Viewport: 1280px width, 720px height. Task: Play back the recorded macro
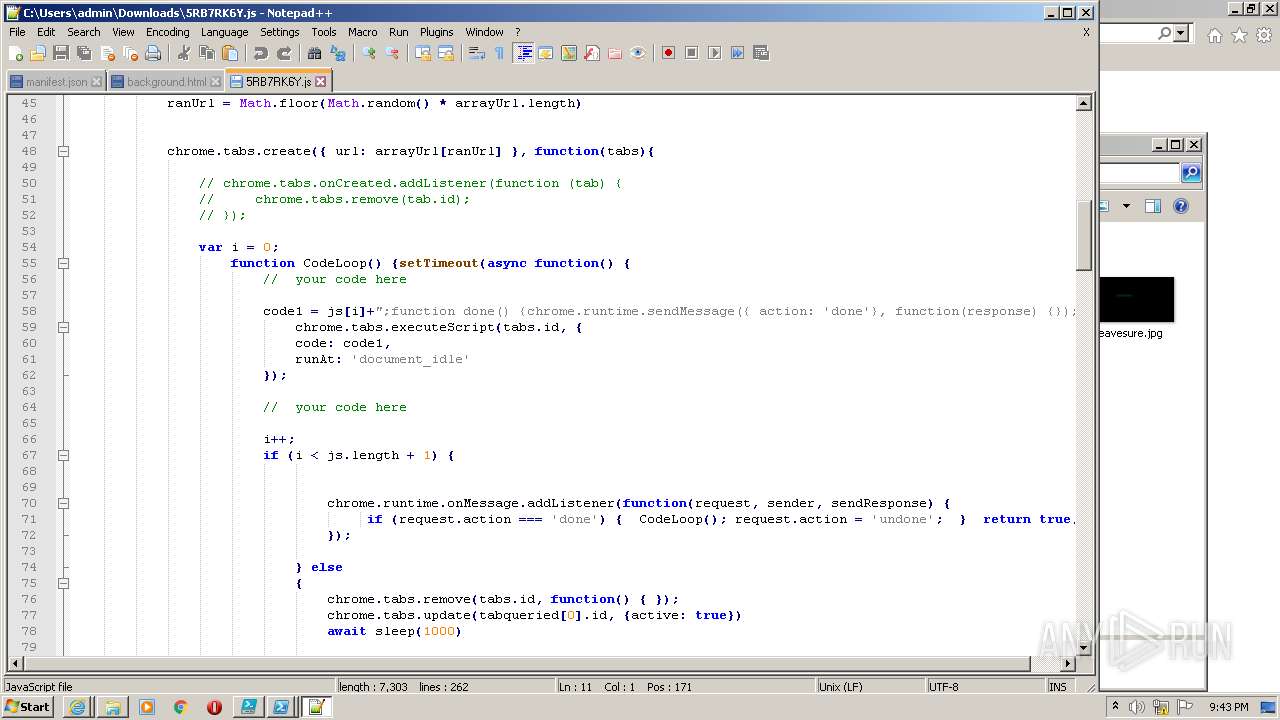715,53
